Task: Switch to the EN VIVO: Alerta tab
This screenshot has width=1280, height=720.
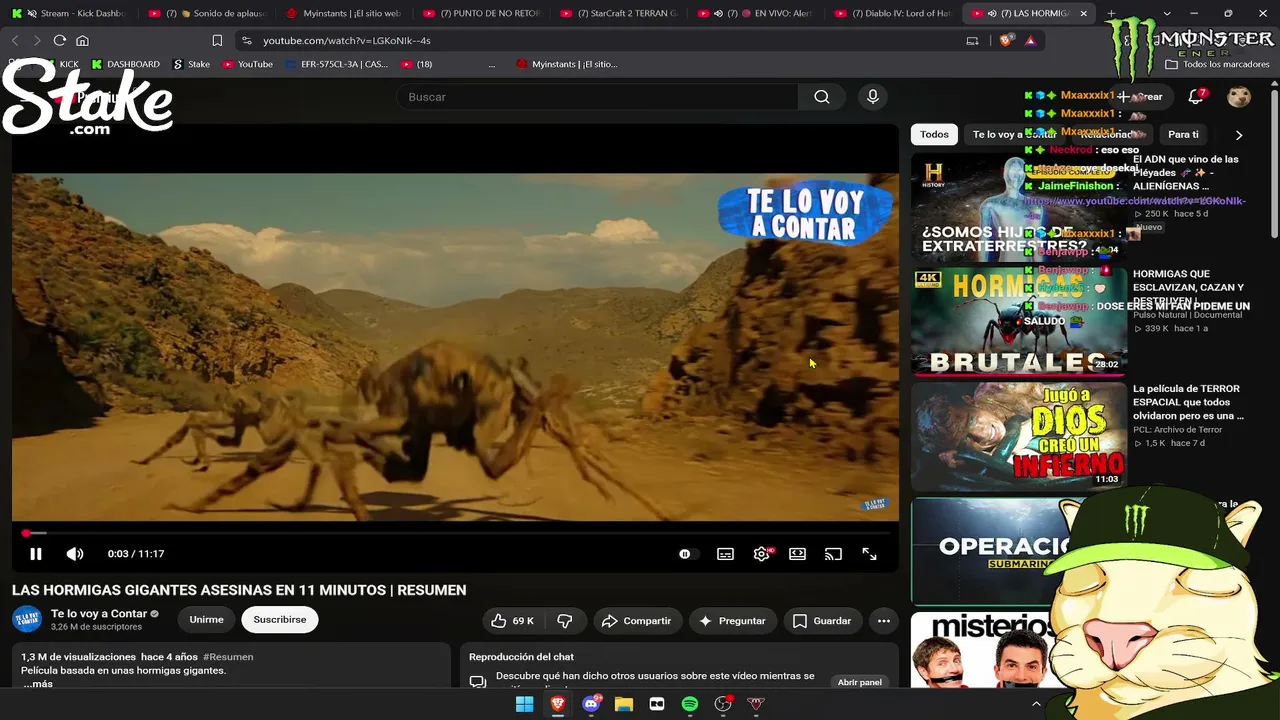Action: [756, 13]
